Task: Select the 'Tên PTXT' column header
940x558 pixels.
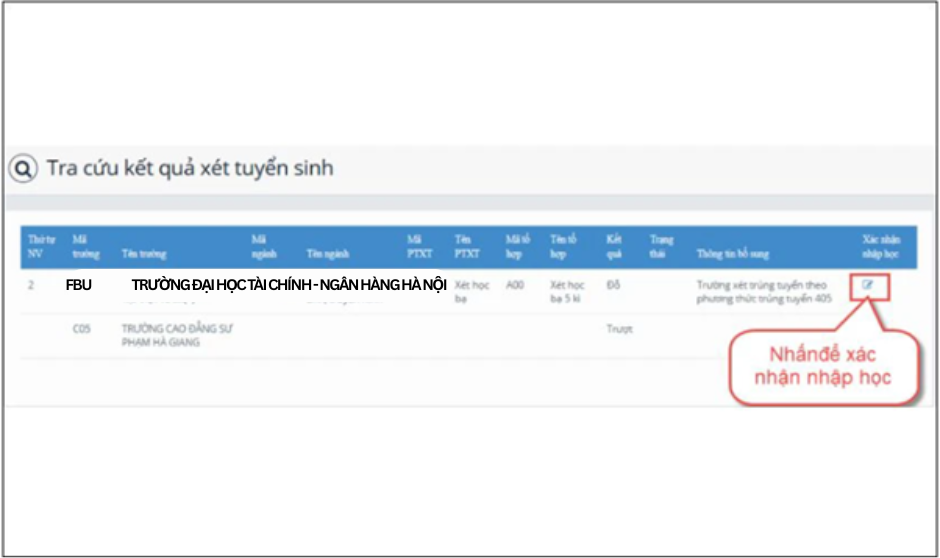Action: tap(465, 247)
